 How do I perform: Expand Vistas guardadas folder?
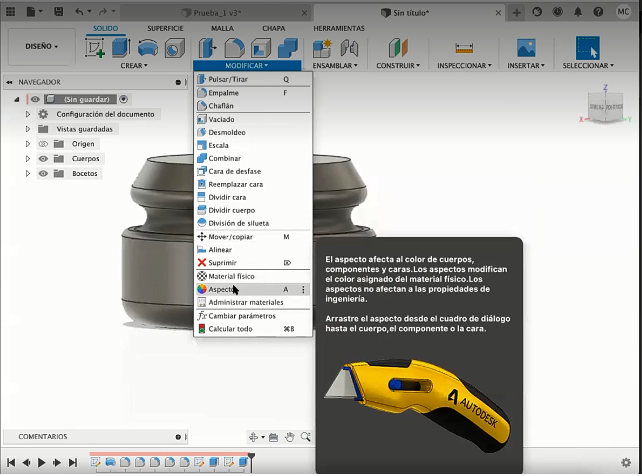[x=27, y=129]
